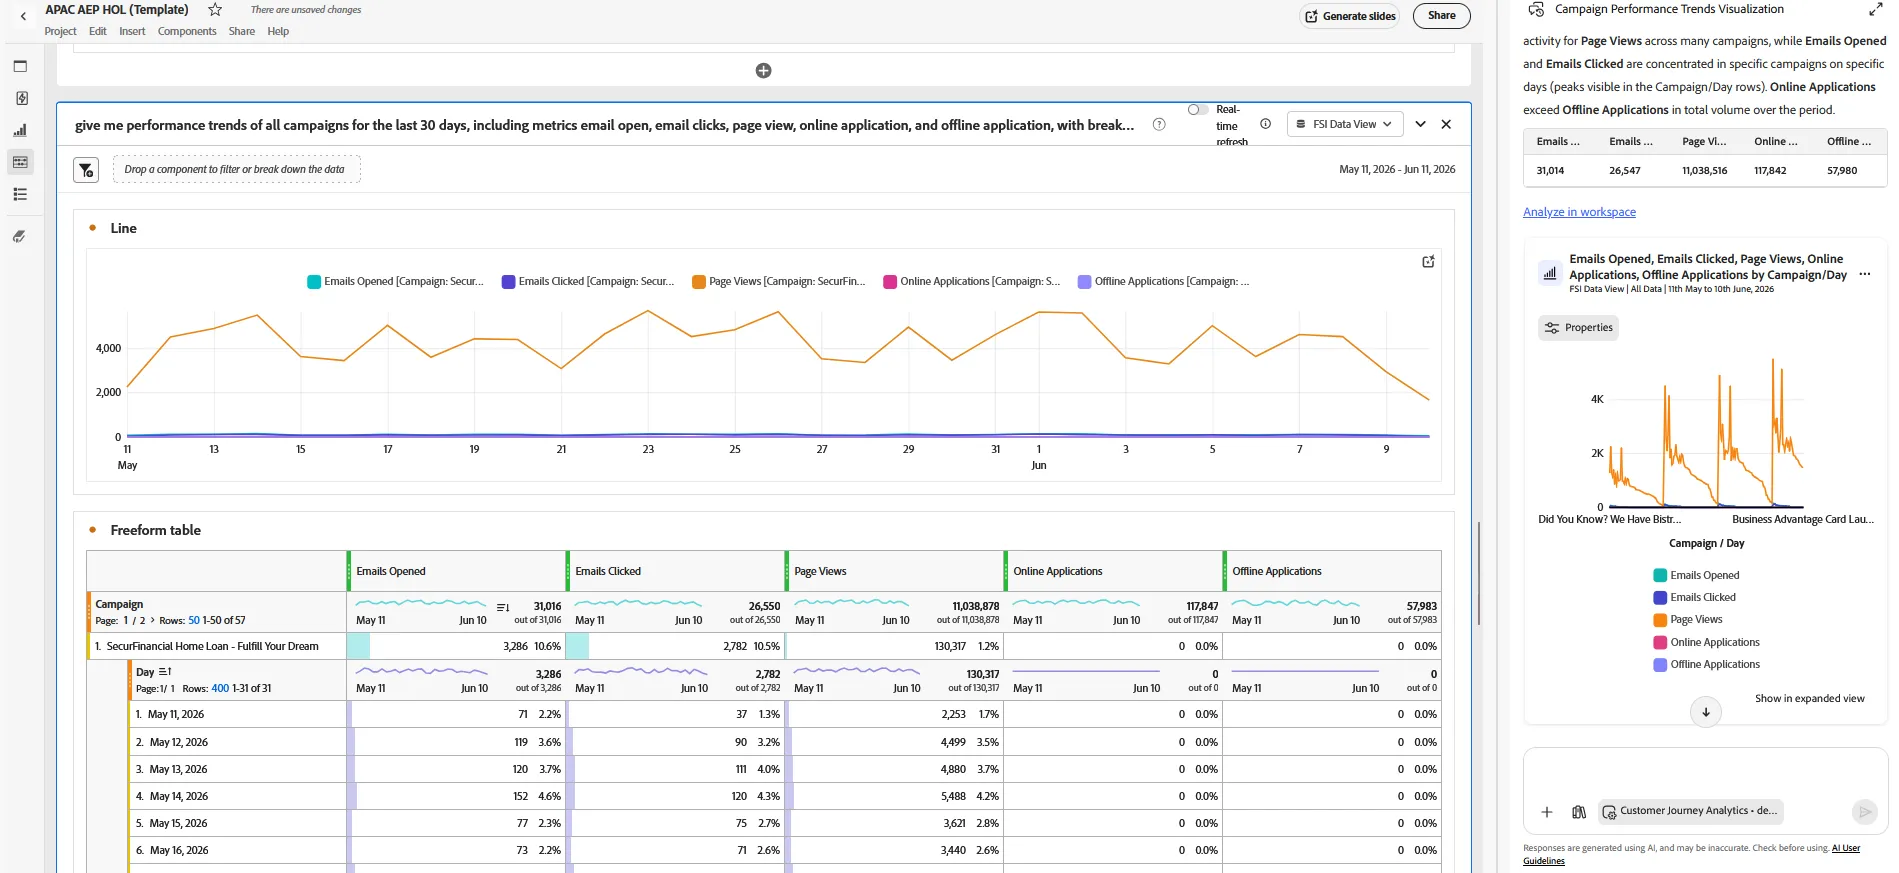The height and width of the screenshot is (873, 1899).
Task: Open the May 11 - Jun 11 date range picker
Action: (x=1397, y=170)
